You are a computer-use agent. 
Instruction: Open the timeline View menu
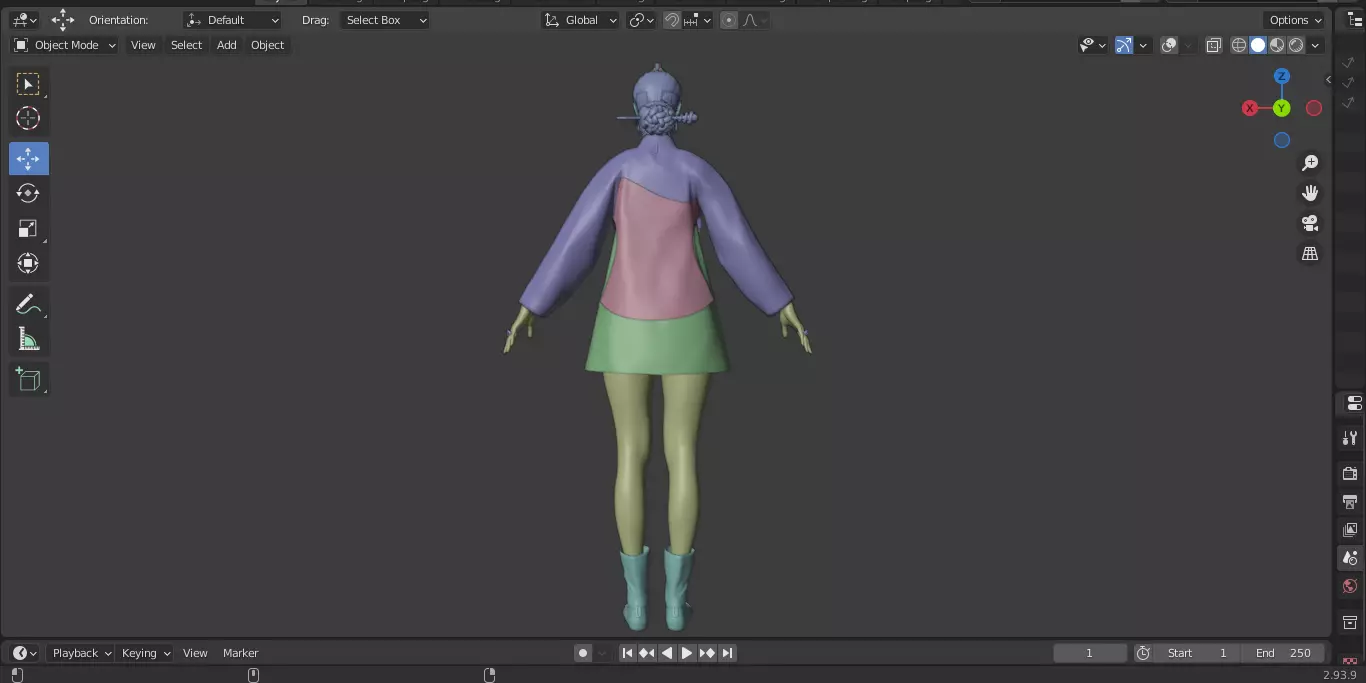[x=195, y=653]
